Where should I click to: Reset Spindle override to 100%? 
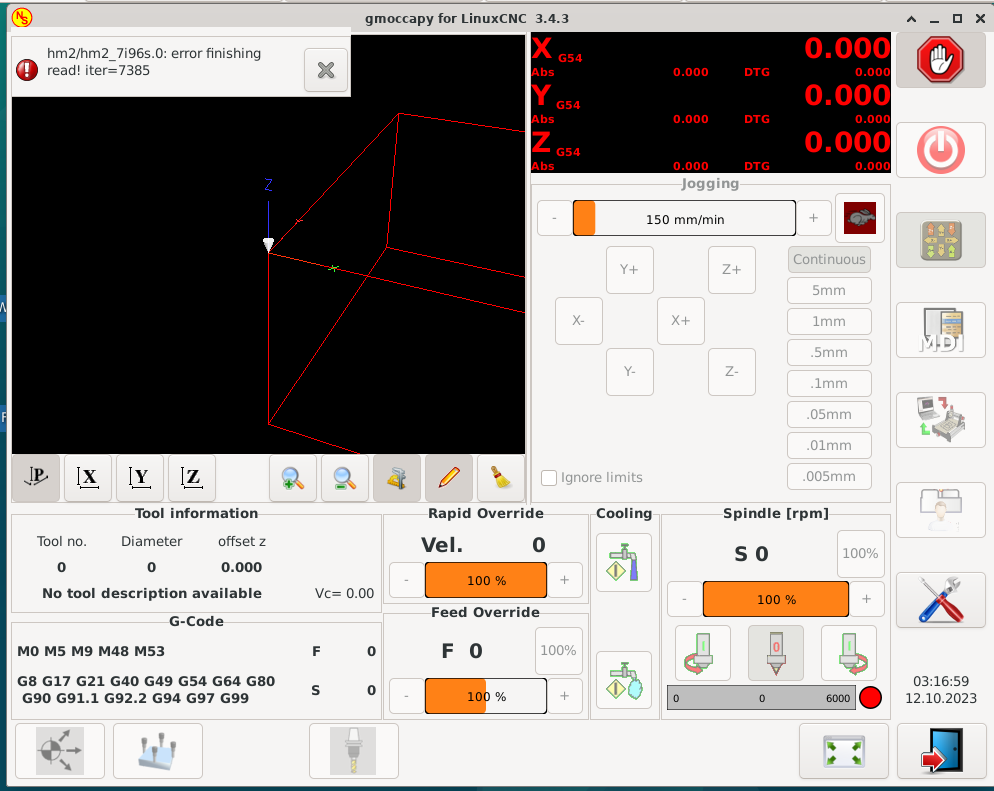(860, 554)
